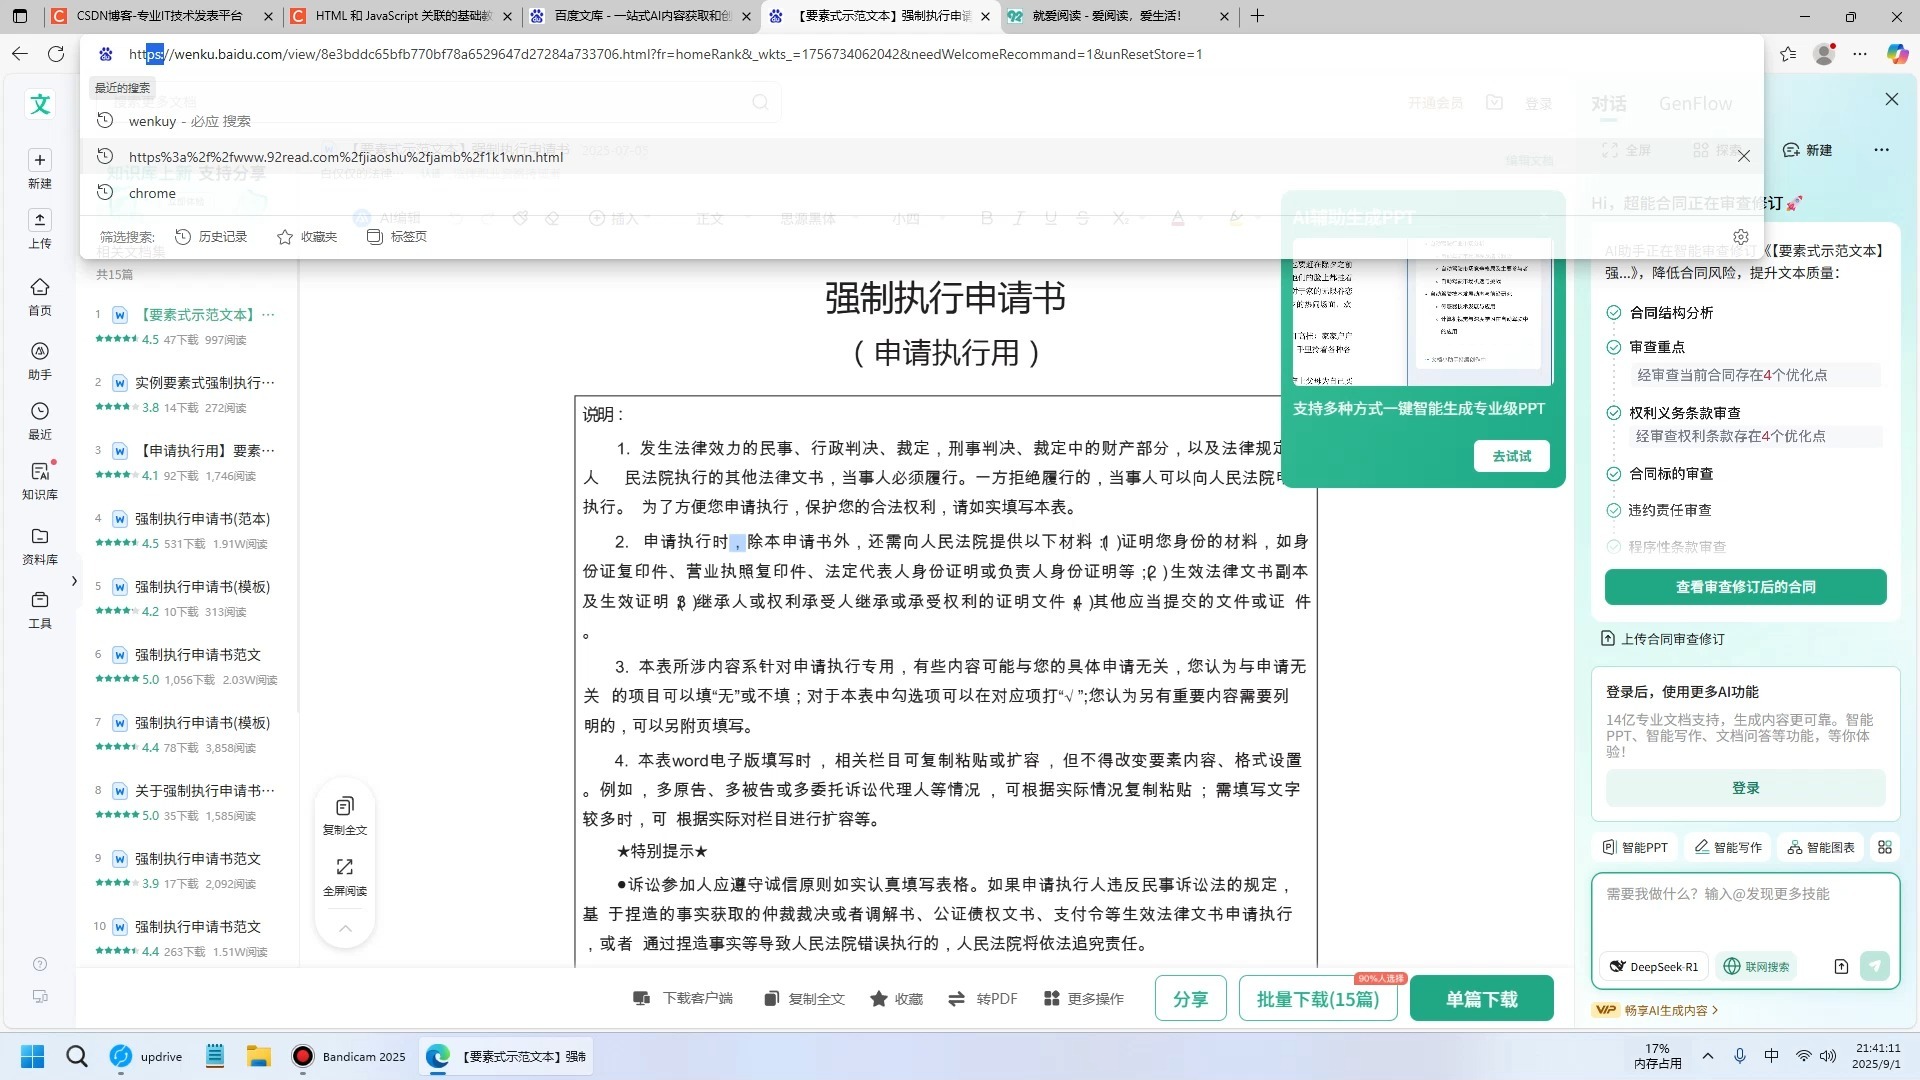Switch to HTML 和 JavaScript tab
Screen dimensions: 1920x1080
pos(401,16)
